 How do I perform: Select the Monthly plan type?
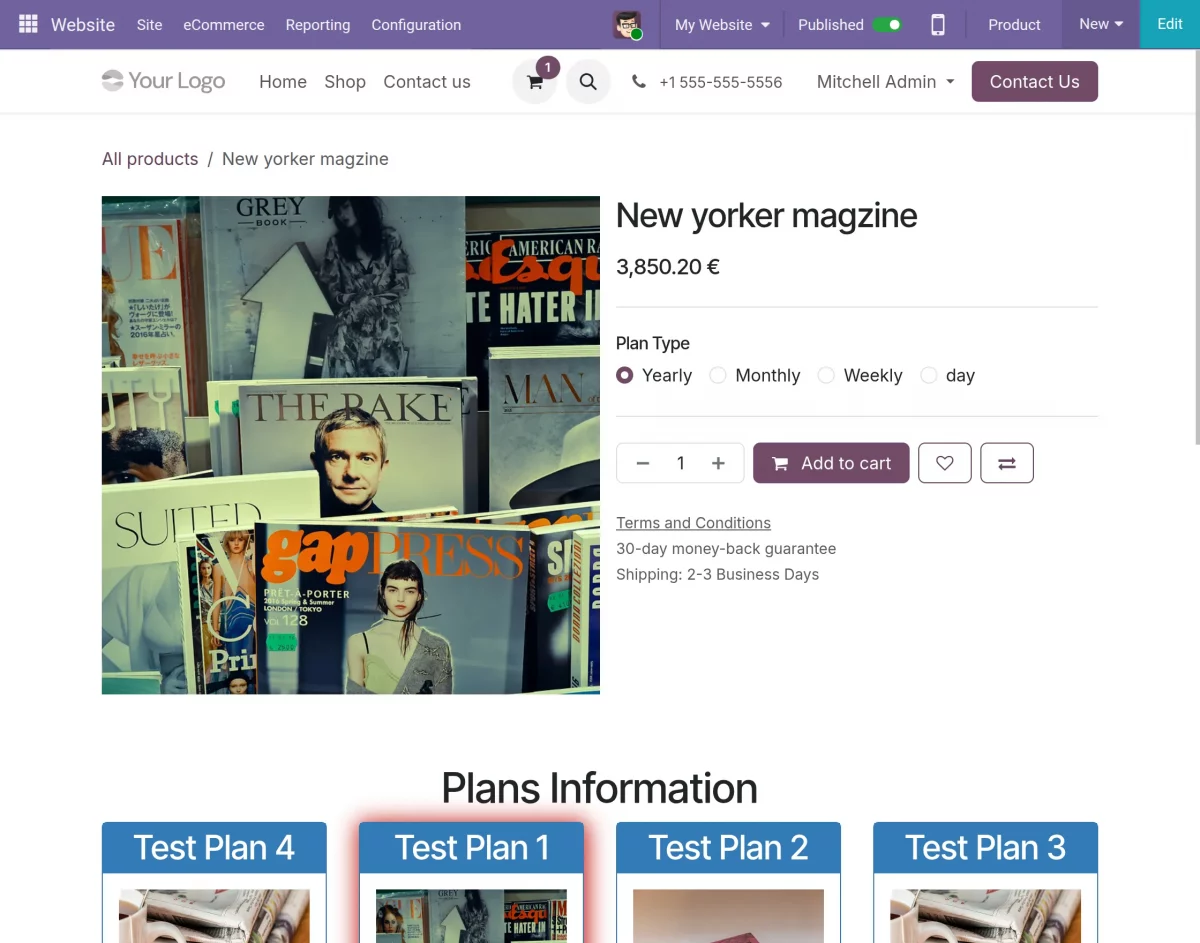tap(717, 375)
